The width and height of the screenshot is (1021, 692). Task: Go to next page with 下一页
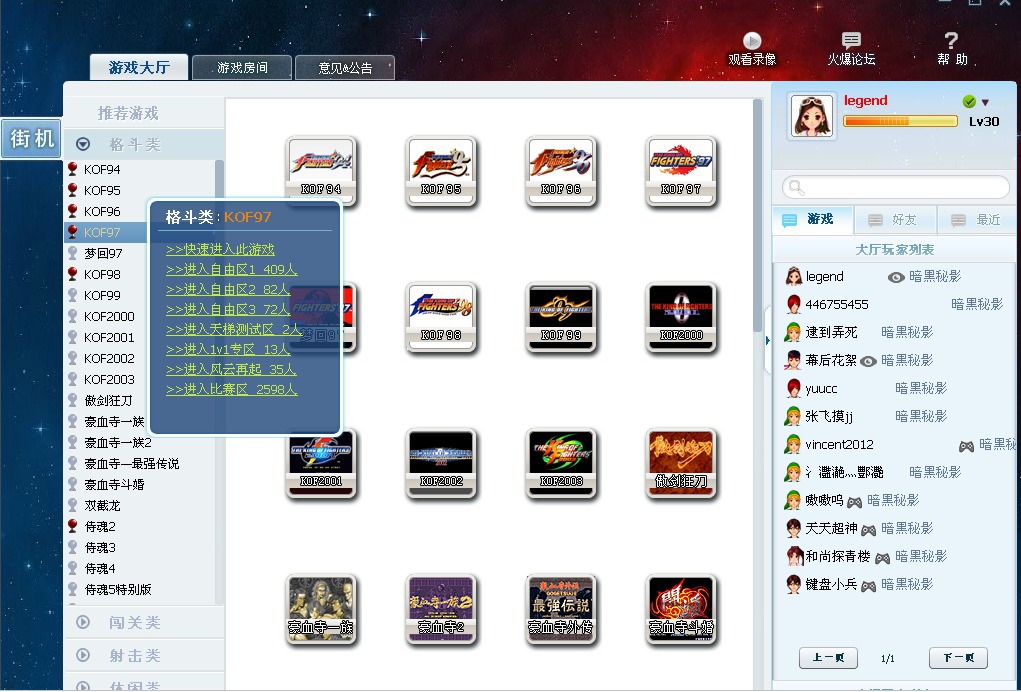coord(958,657)
